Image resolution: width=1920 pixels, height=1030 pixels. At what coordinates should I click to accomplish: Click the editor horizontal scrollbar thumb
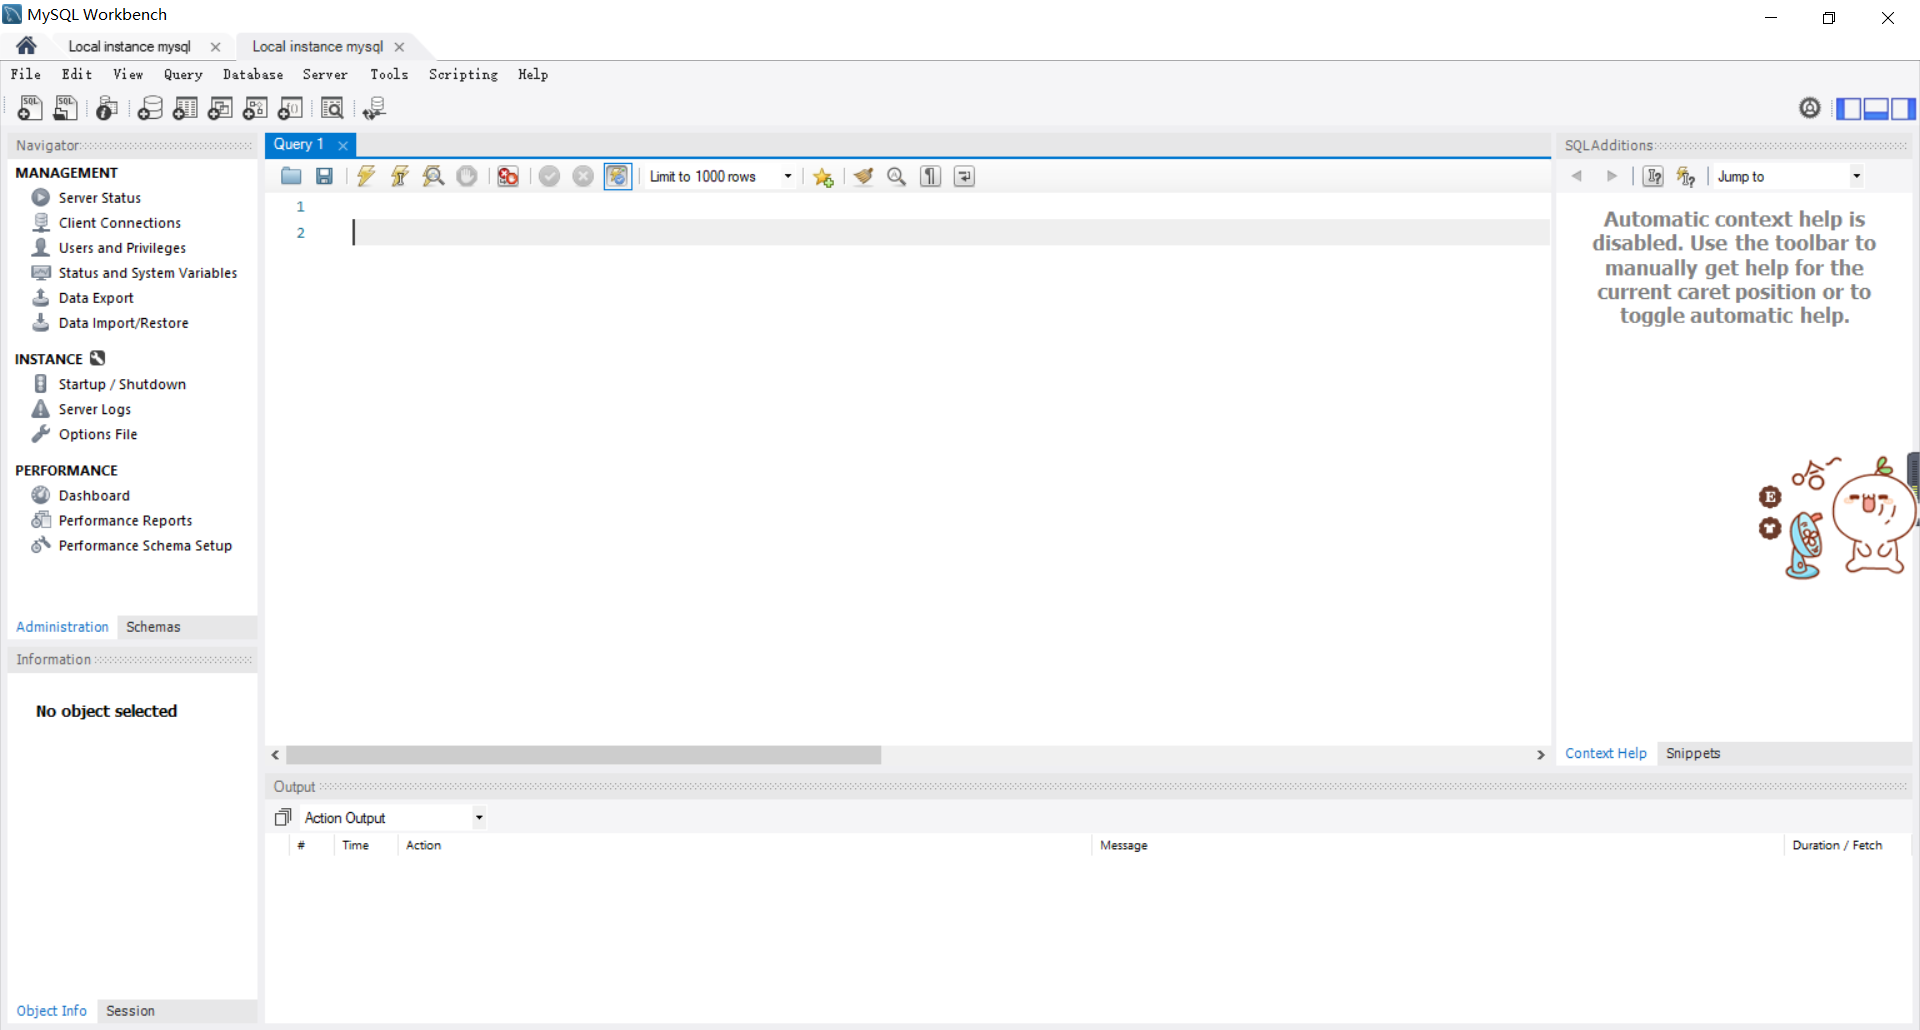click(583, 755)
